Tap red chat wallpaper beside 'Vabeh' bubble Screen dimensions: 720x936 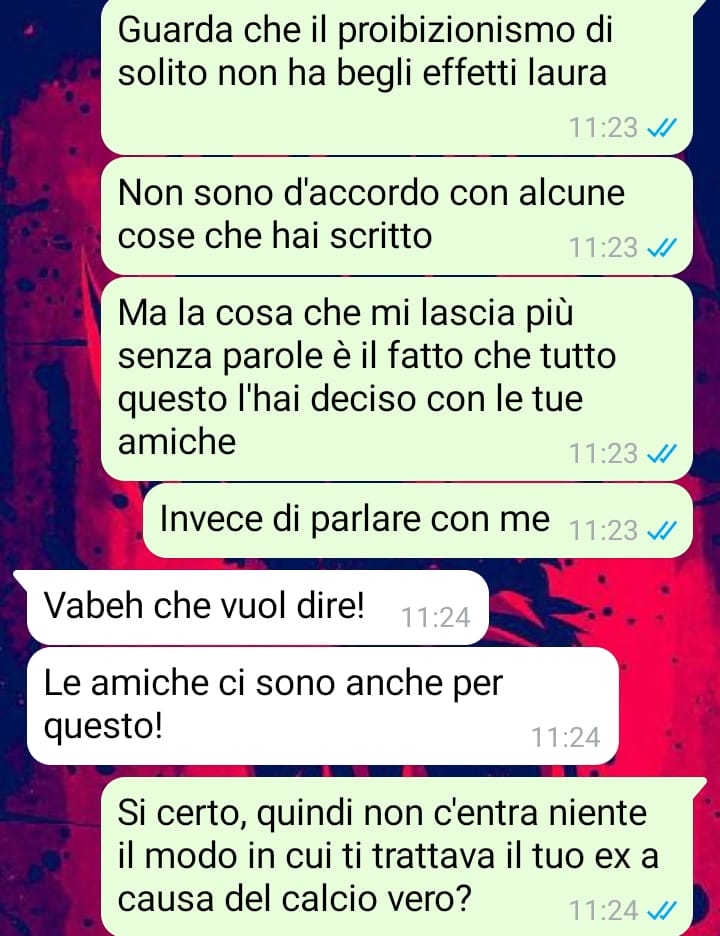pyautogui.click(x=597, y=607)
